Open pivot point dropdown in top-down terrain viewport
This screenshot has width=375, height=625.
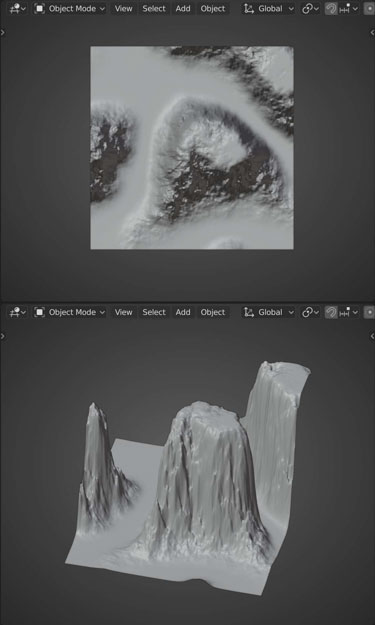tap(310, 8)
